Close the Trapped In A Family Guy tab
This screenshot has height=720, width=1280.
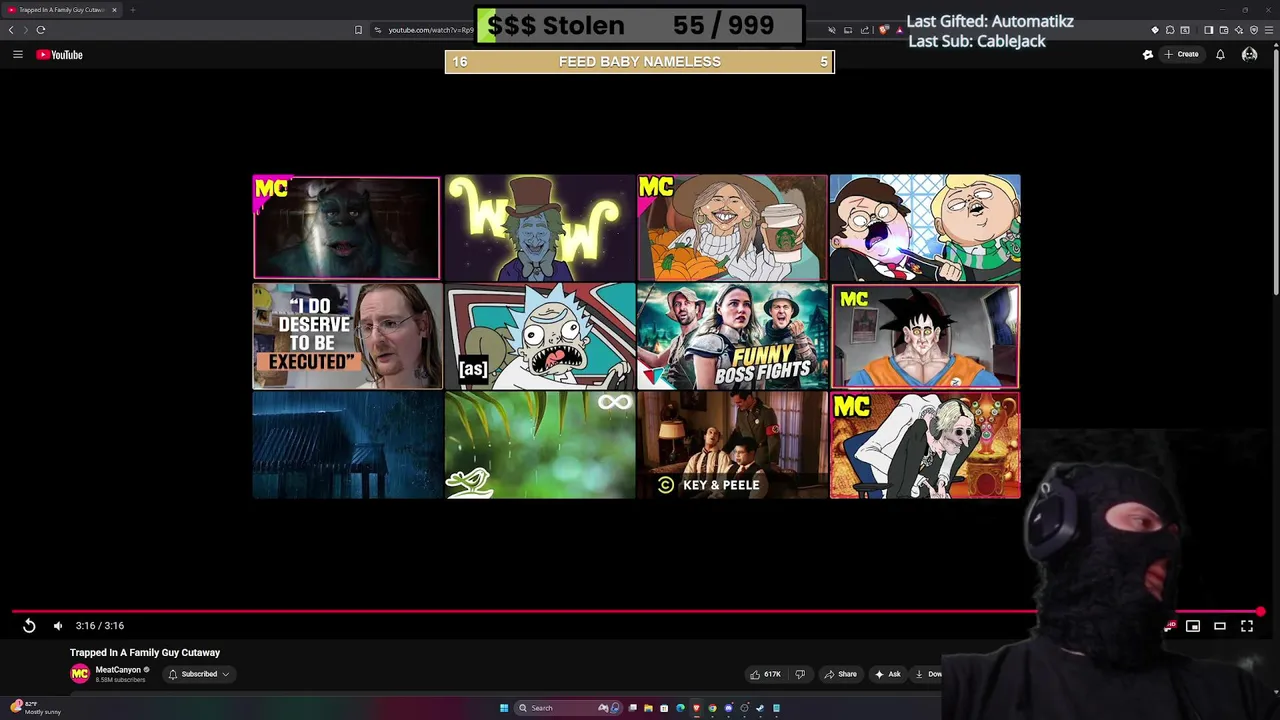114,10
